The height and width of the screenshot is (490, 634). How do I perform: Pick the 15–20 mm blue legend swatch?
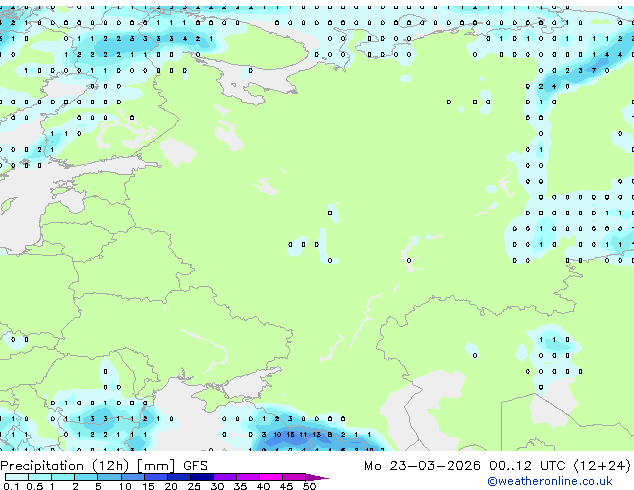coord(156,477)
